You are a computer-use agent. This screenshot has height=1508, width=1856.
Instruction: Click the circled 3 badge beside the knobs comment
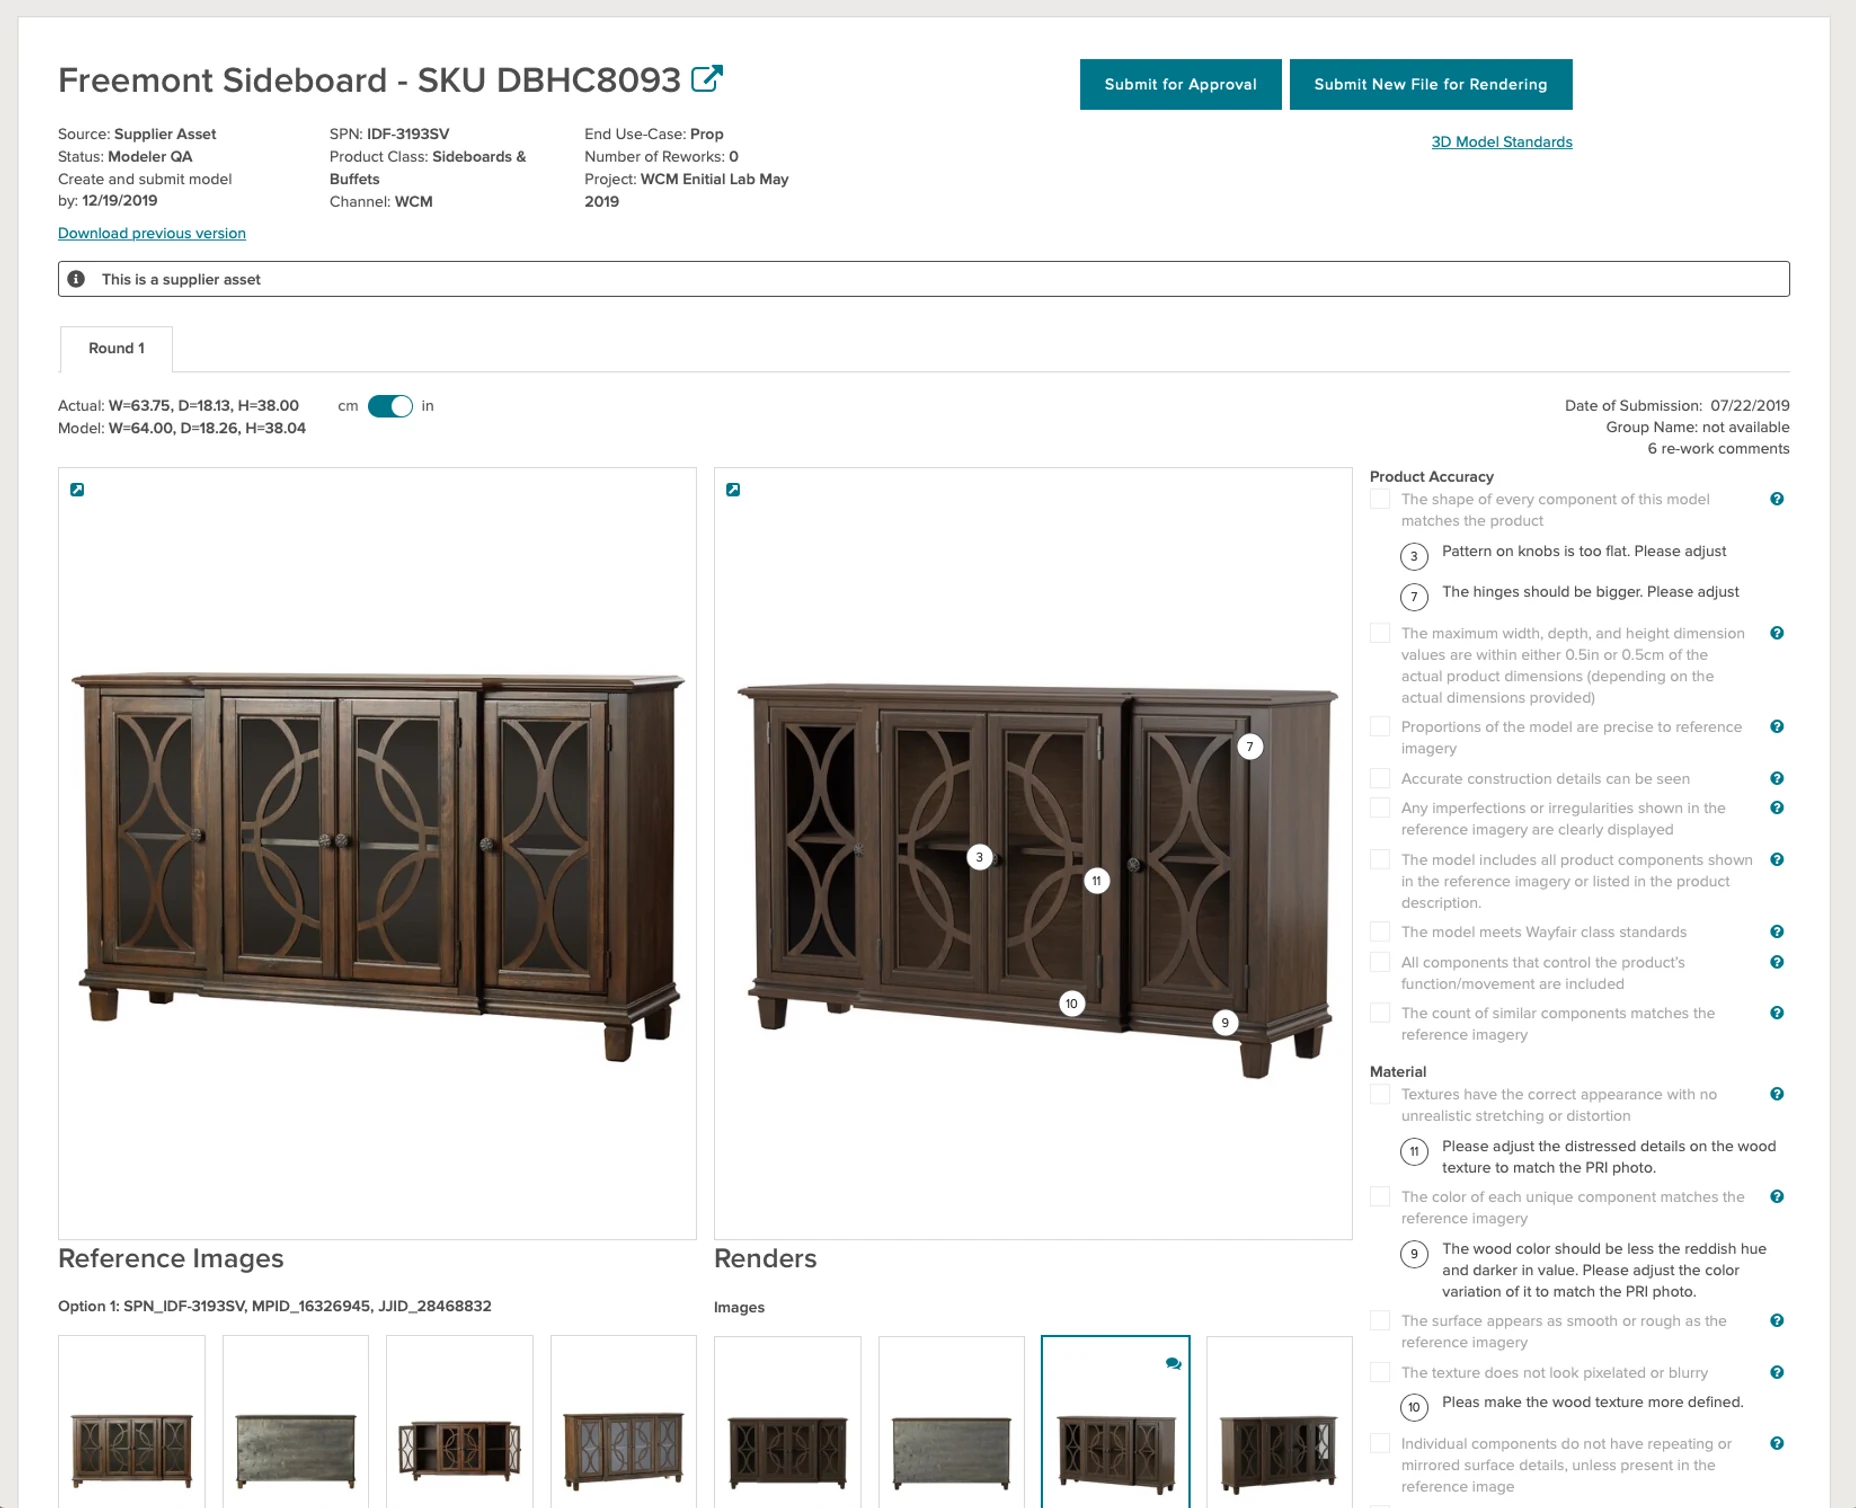(x=1414, y=557)
